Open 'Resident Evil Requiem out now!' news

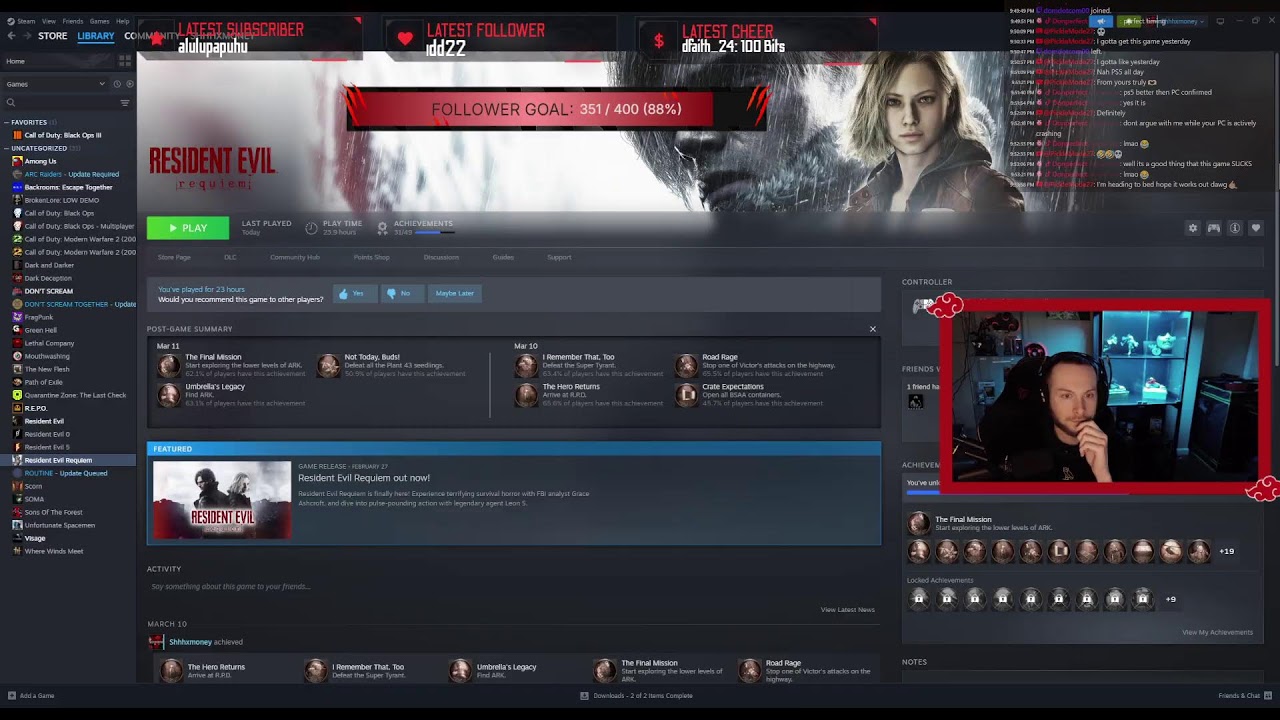coord(364,478)
